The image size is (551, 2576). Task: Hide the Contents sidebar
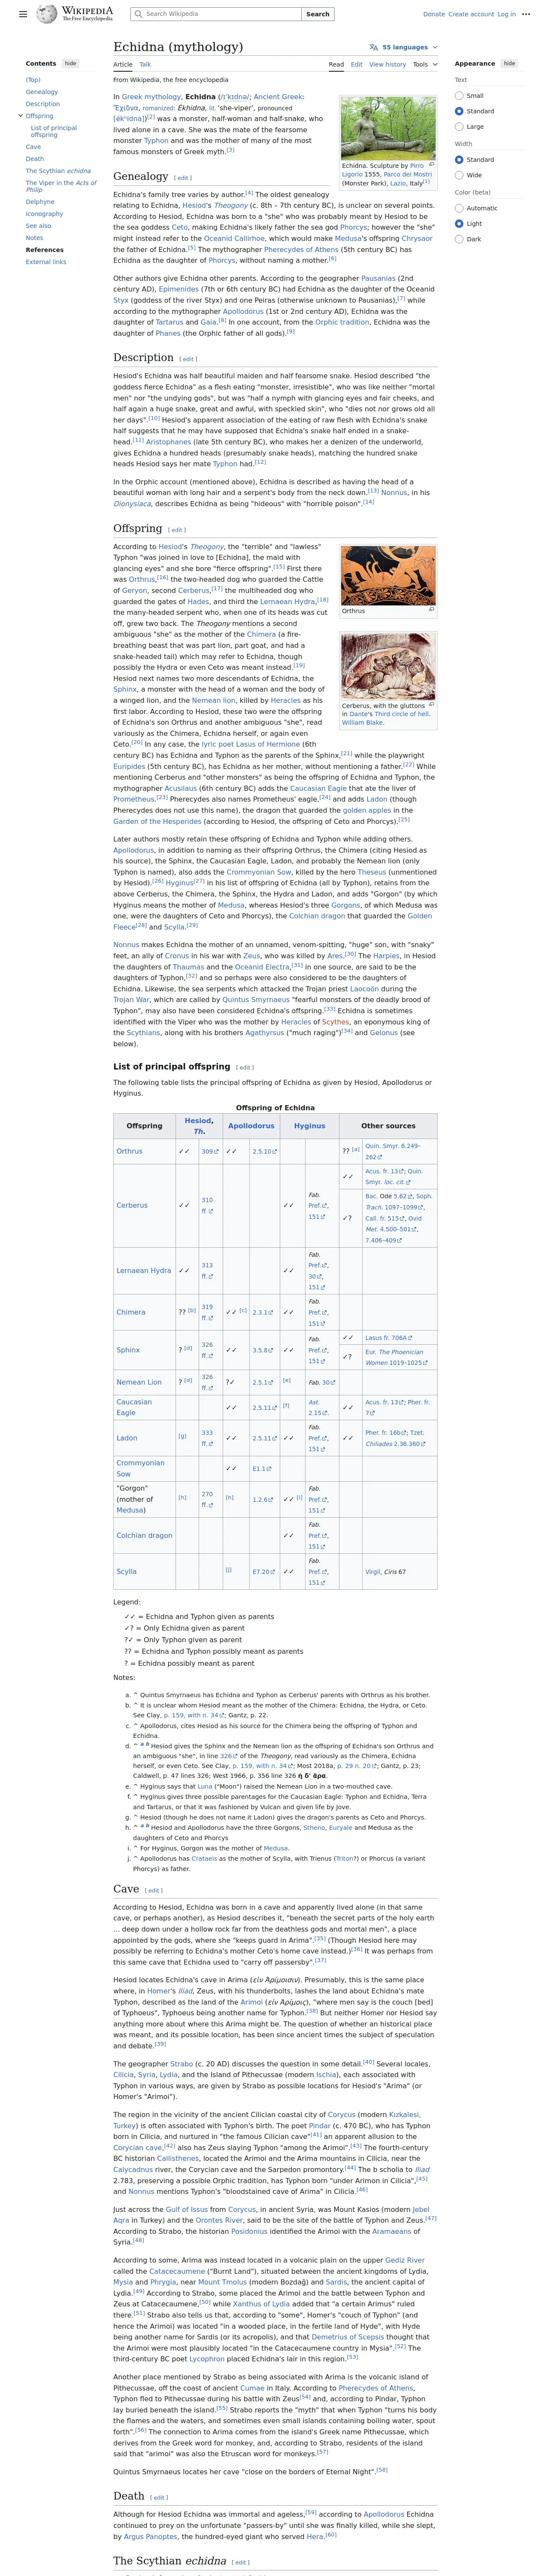70,63
